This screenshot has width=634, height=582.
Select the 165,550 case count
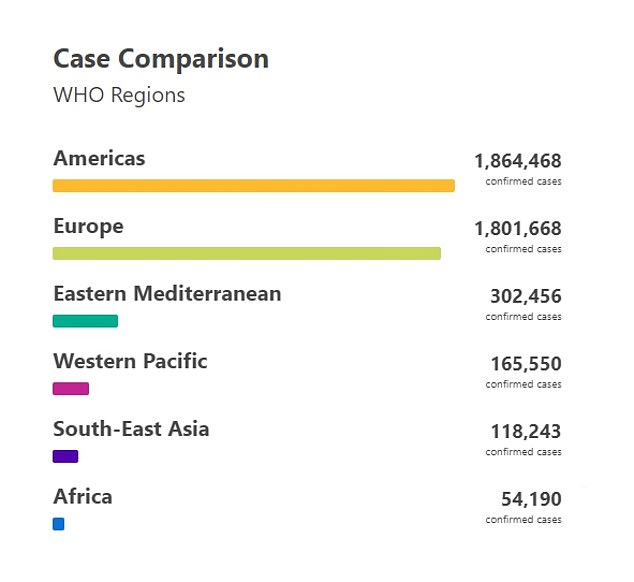(x=525, y=364)
